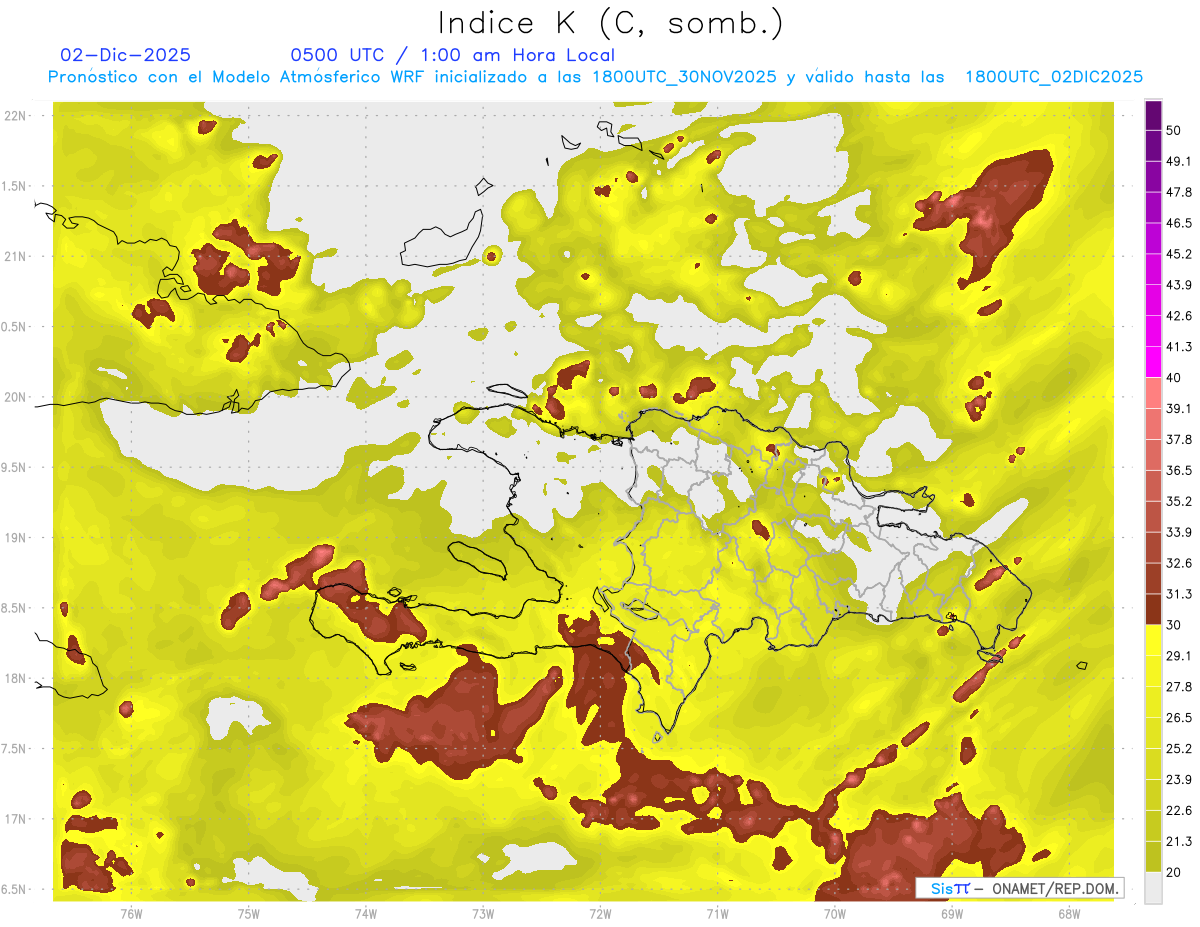Image resolution: width=1200 pixels, height=927 pixels.
Task: Select the colorbar value "36.5"
Action: click(x=1179, y=470)
